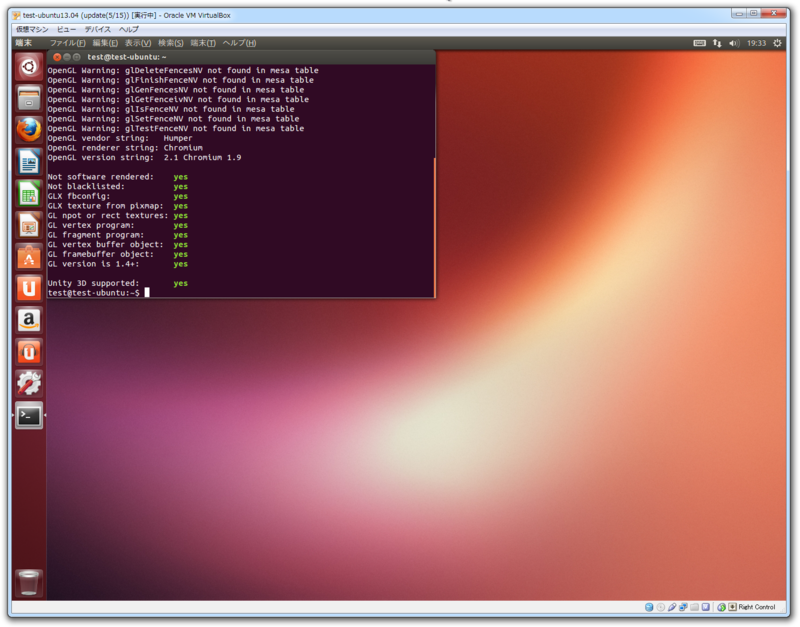Minimize the terminal window

[x=67, y=57]
